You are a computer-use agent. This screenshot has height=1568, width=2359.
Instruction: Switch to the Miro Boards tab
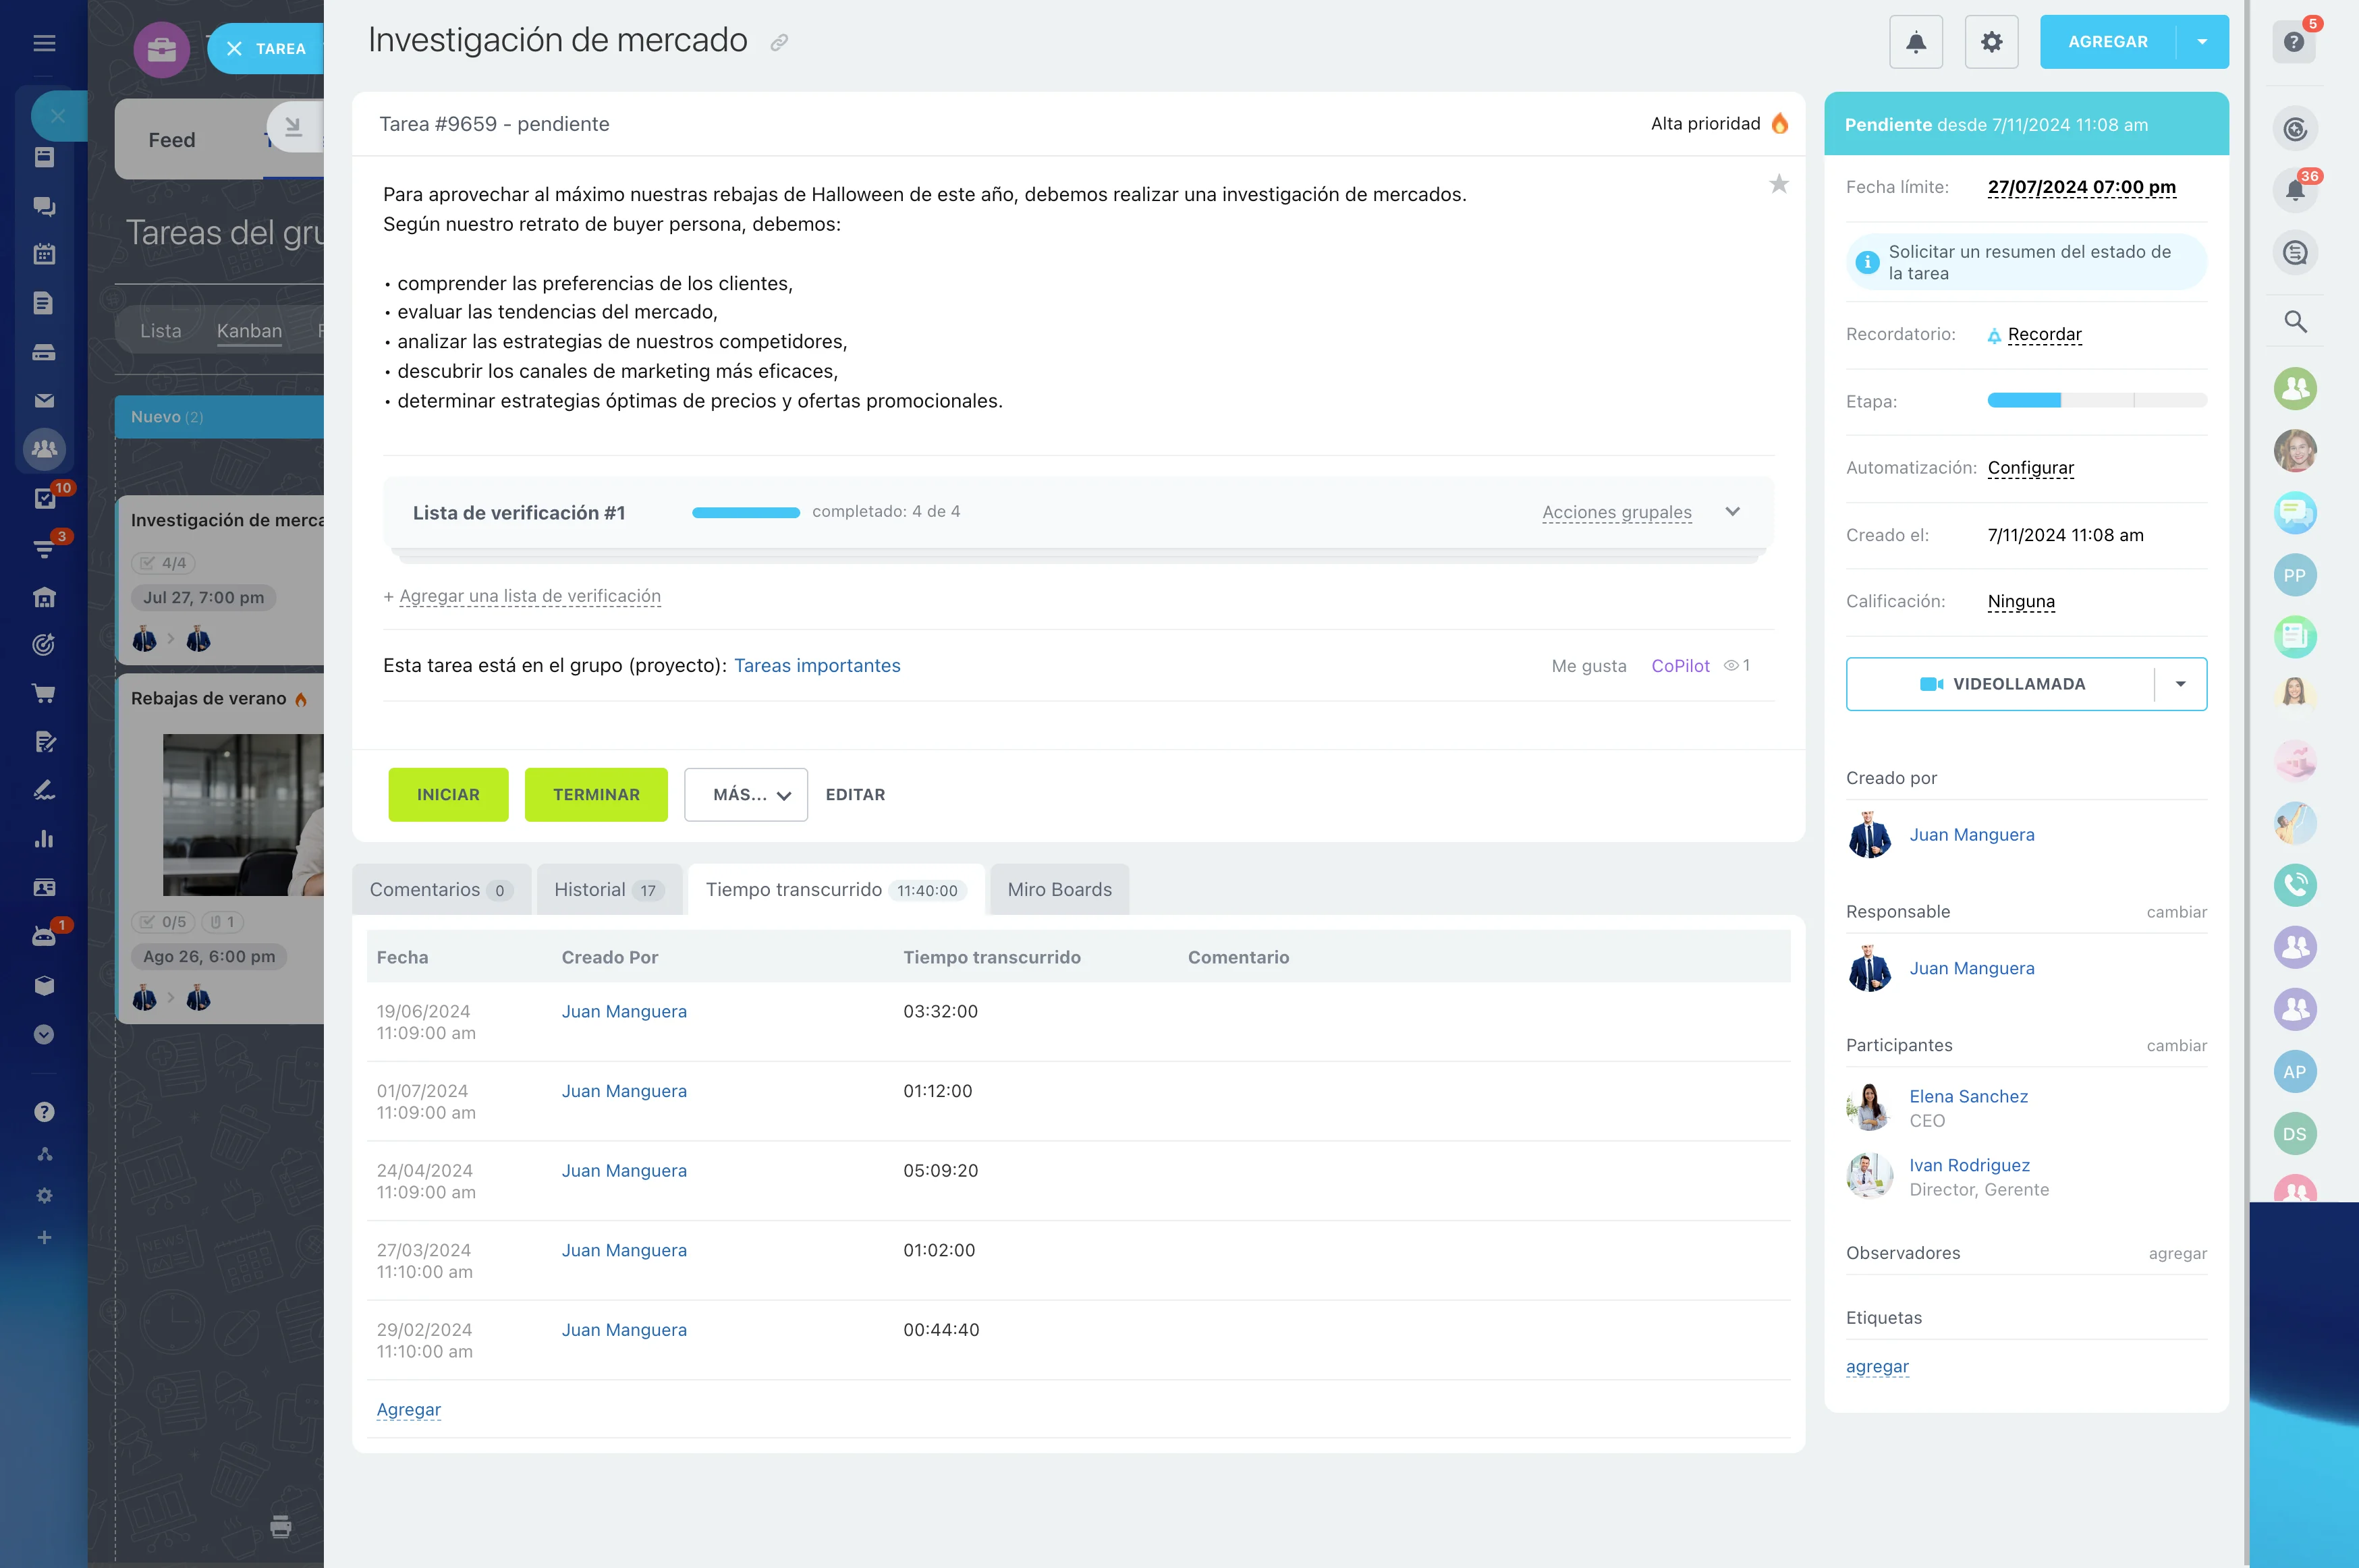[1059, 890]
